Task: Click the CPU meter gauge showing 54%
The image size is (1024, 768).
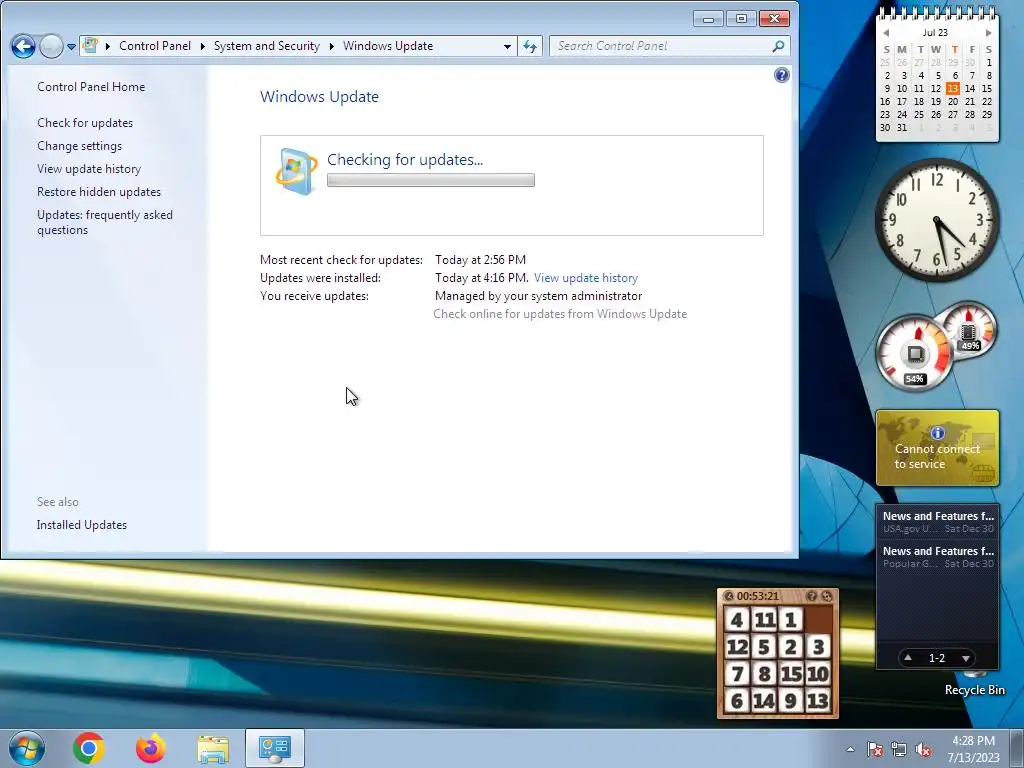Action: pyautogui.click(x=914, y=354)
